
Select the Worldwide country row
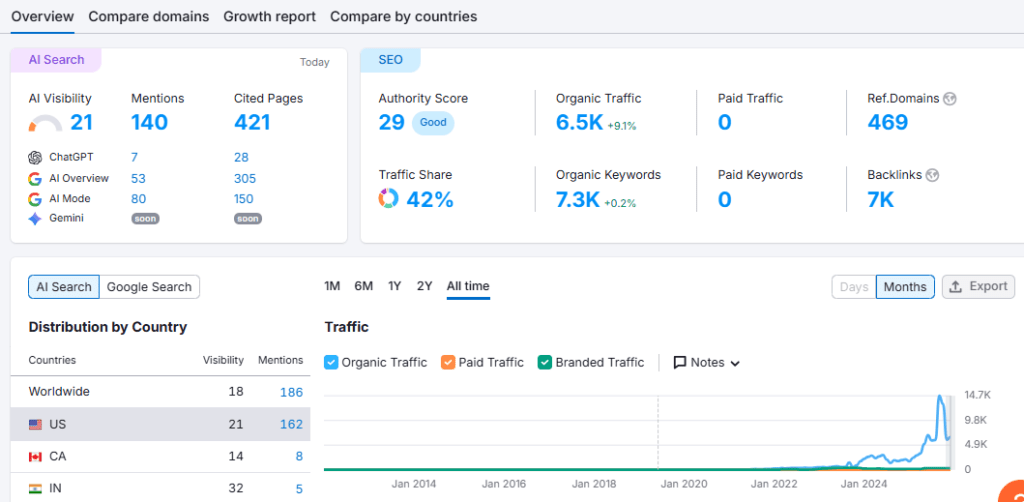pyautogui.click(x=161, y=392)
